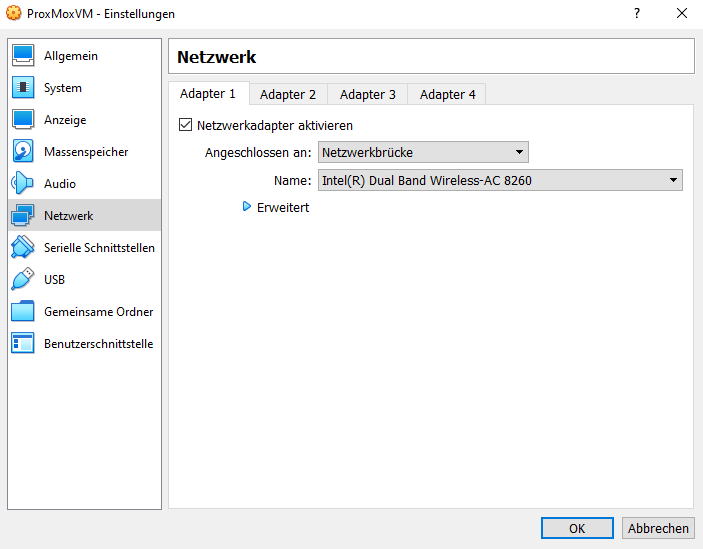Image resolution: width=703 pixels, height=549 pixels.
Task: Select Audio in the settings list
Action: [84, 183]
